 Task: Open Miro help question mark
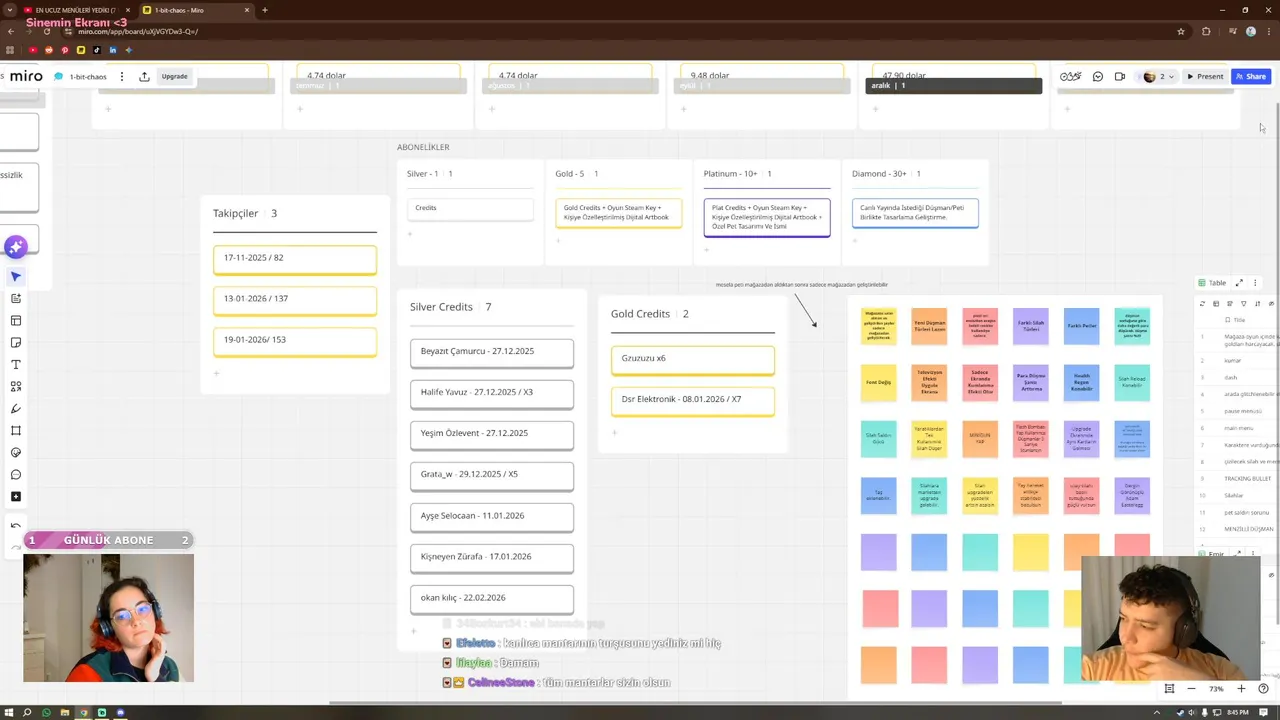(x=1263, y=689)
